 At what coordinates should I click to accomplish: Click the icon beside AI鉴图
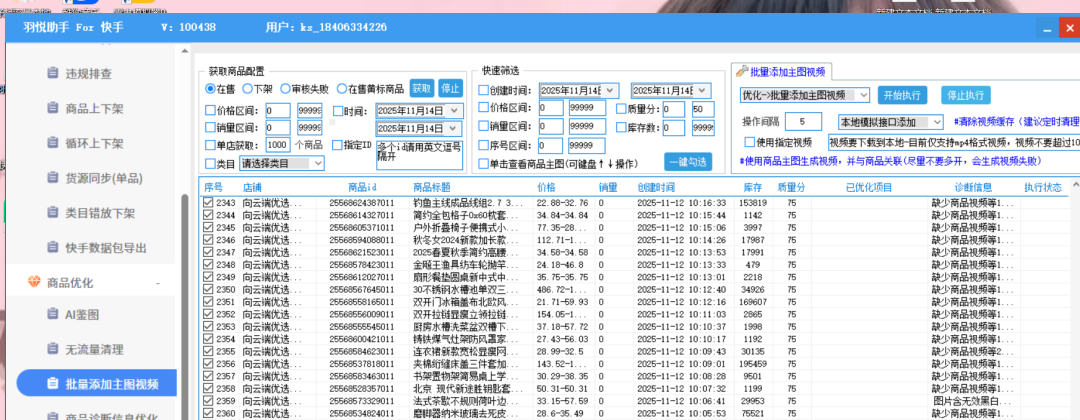52,314
